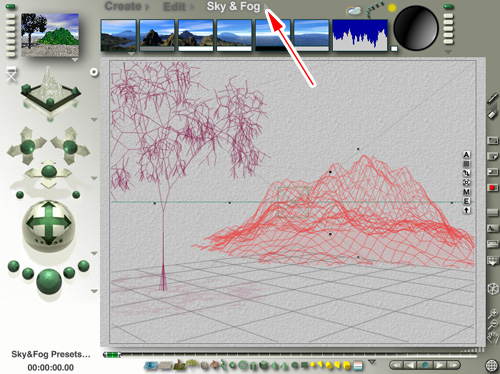Click the globe icon at bottom right corner
Viewport: 500px width, 374px height.
click(x=492, y=365)
